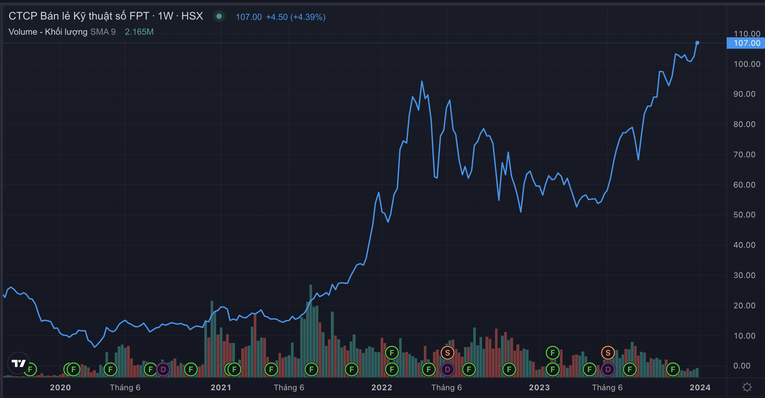The width and height of the screenshot is (765, 398).
Task: Click the 2024 label on time axis
Action: (x=700, y=387)
